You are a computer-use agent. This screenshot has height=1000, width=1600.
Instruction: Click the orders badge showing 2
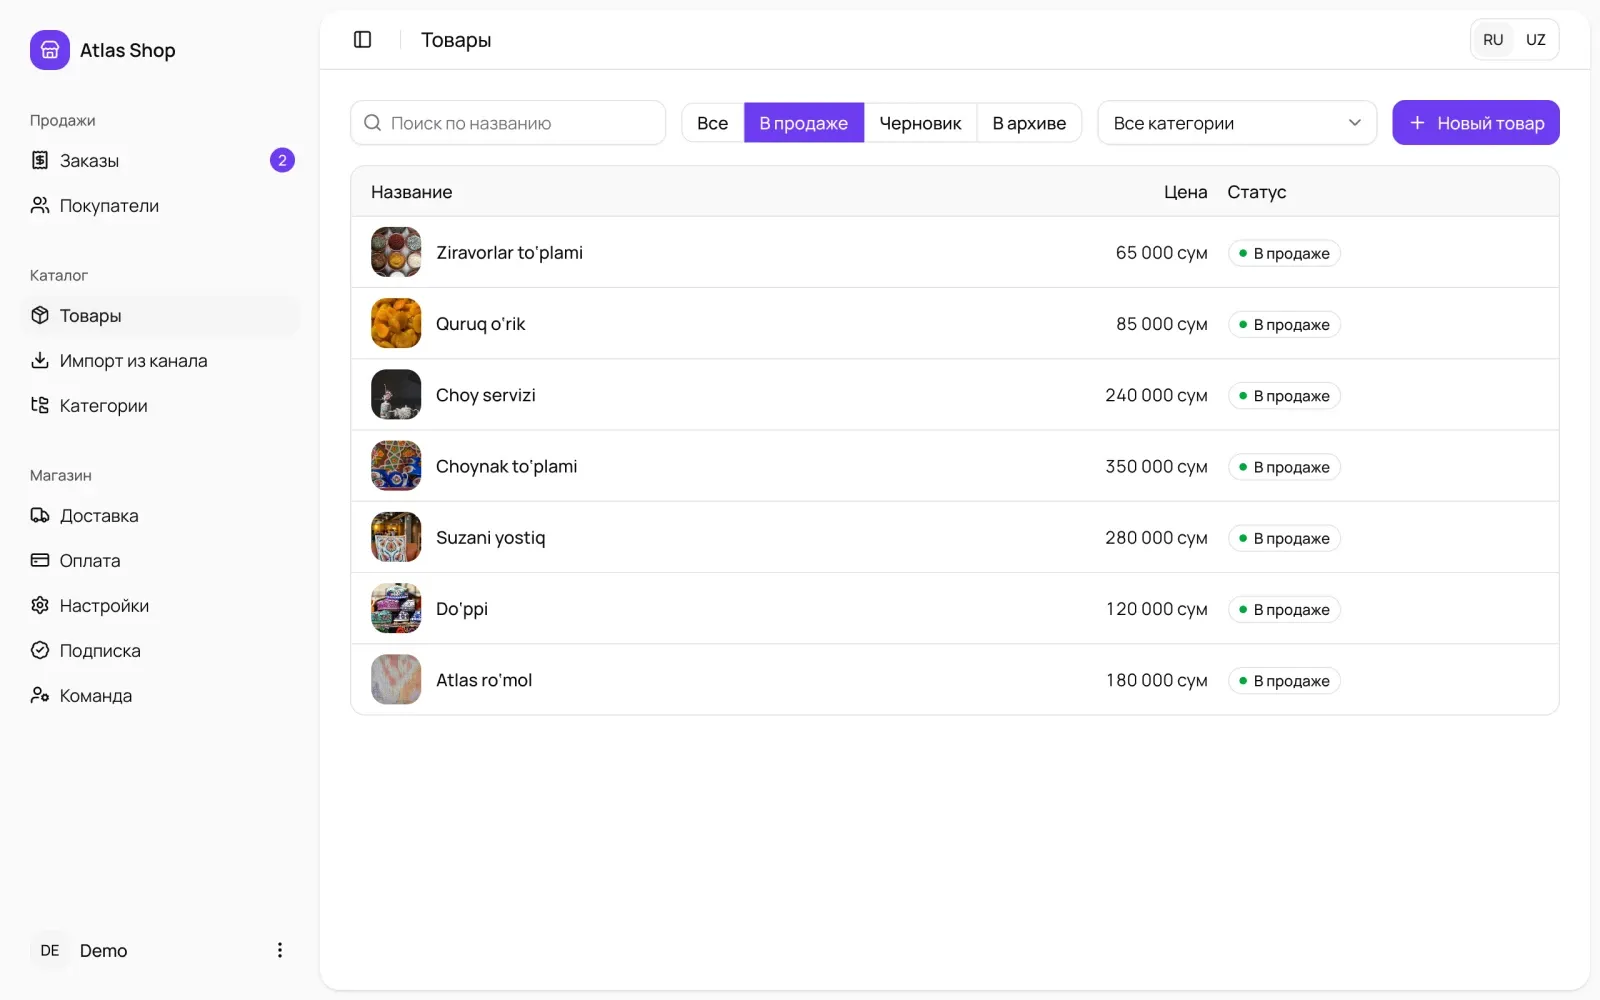coord(282,160)
